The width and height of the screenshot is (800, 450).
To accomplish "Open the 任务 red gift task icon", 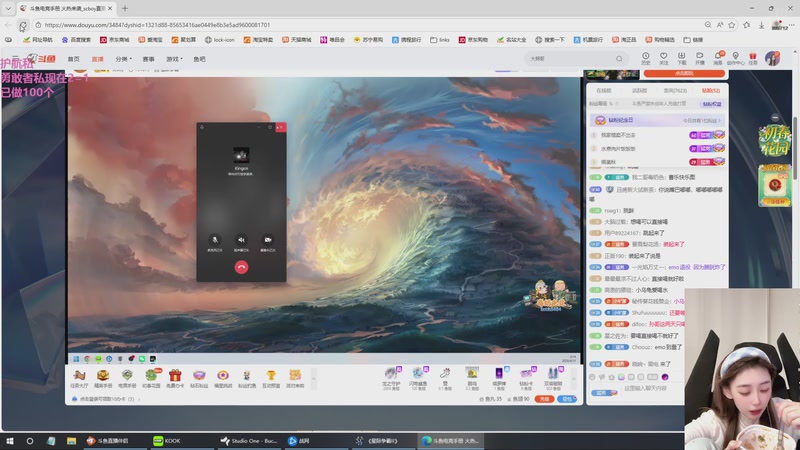I will [753, 58].
